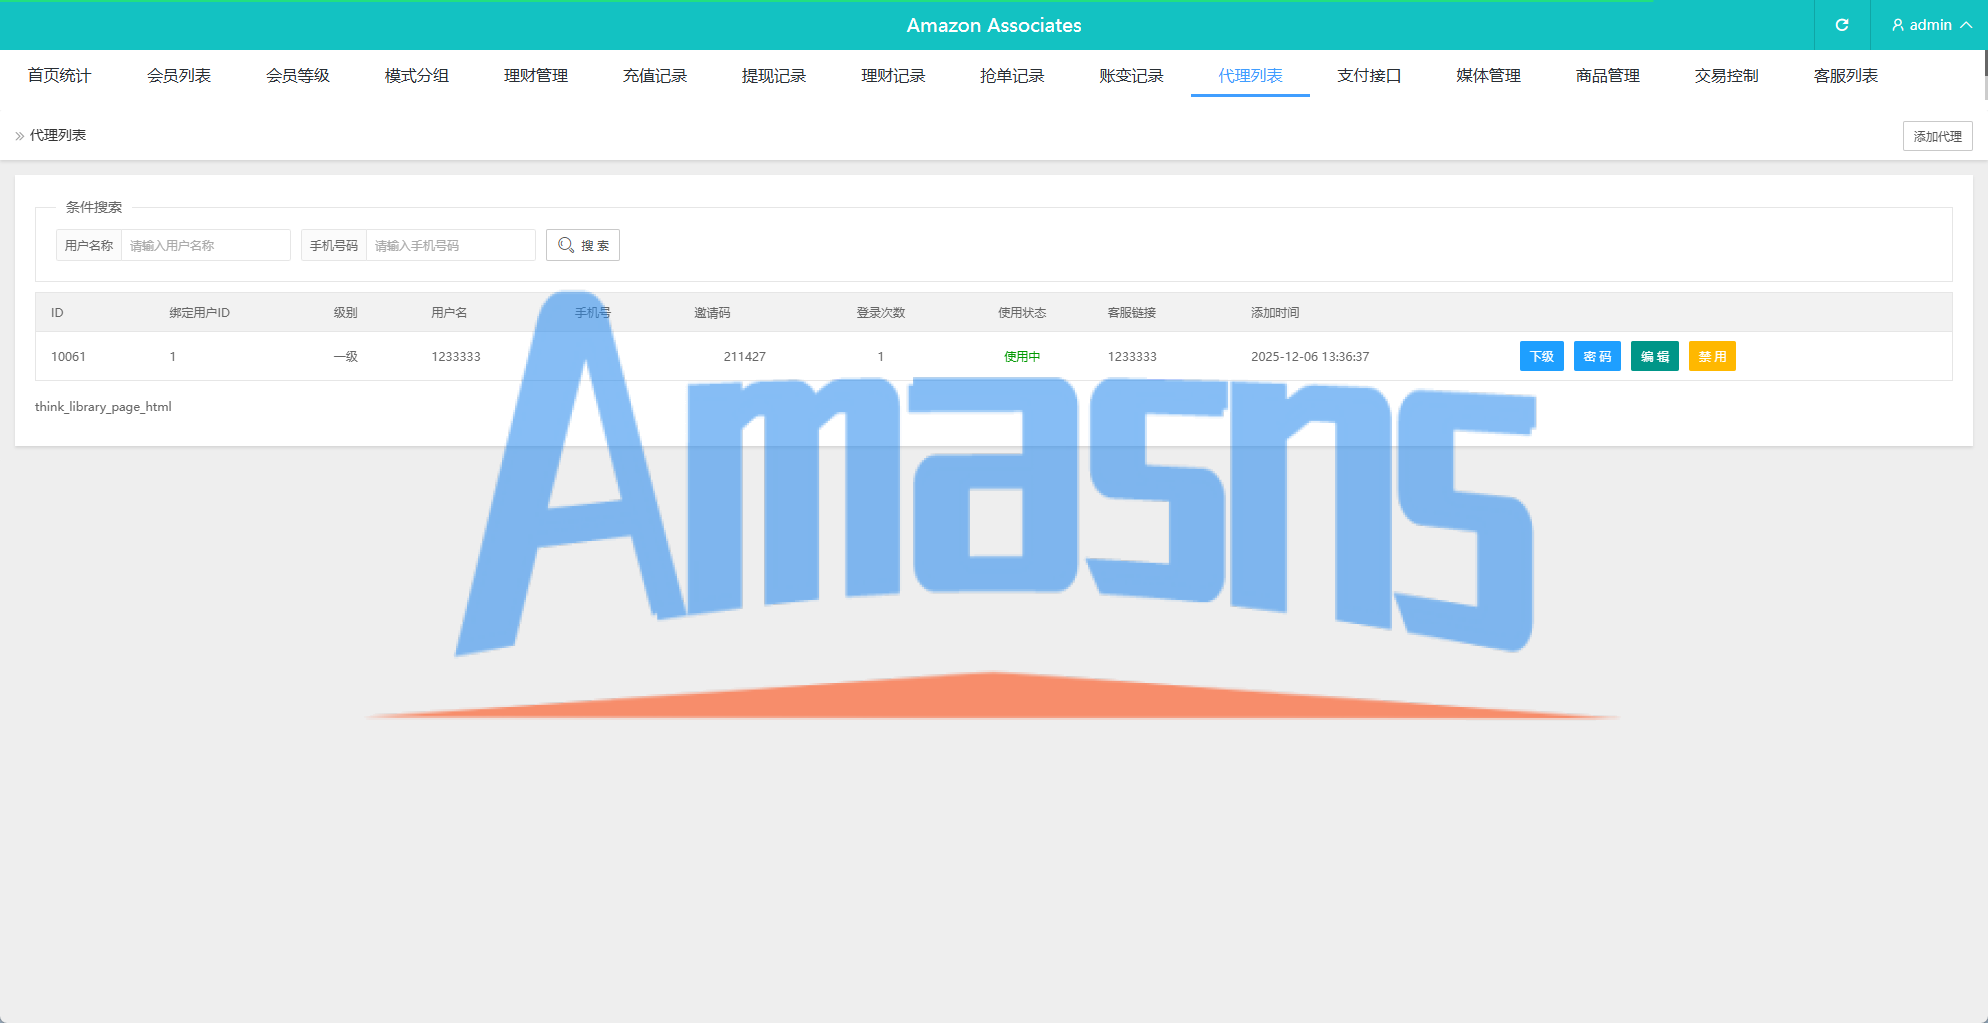
Task: Select the active 代理列表 tab
Action: pos(1250,76)
